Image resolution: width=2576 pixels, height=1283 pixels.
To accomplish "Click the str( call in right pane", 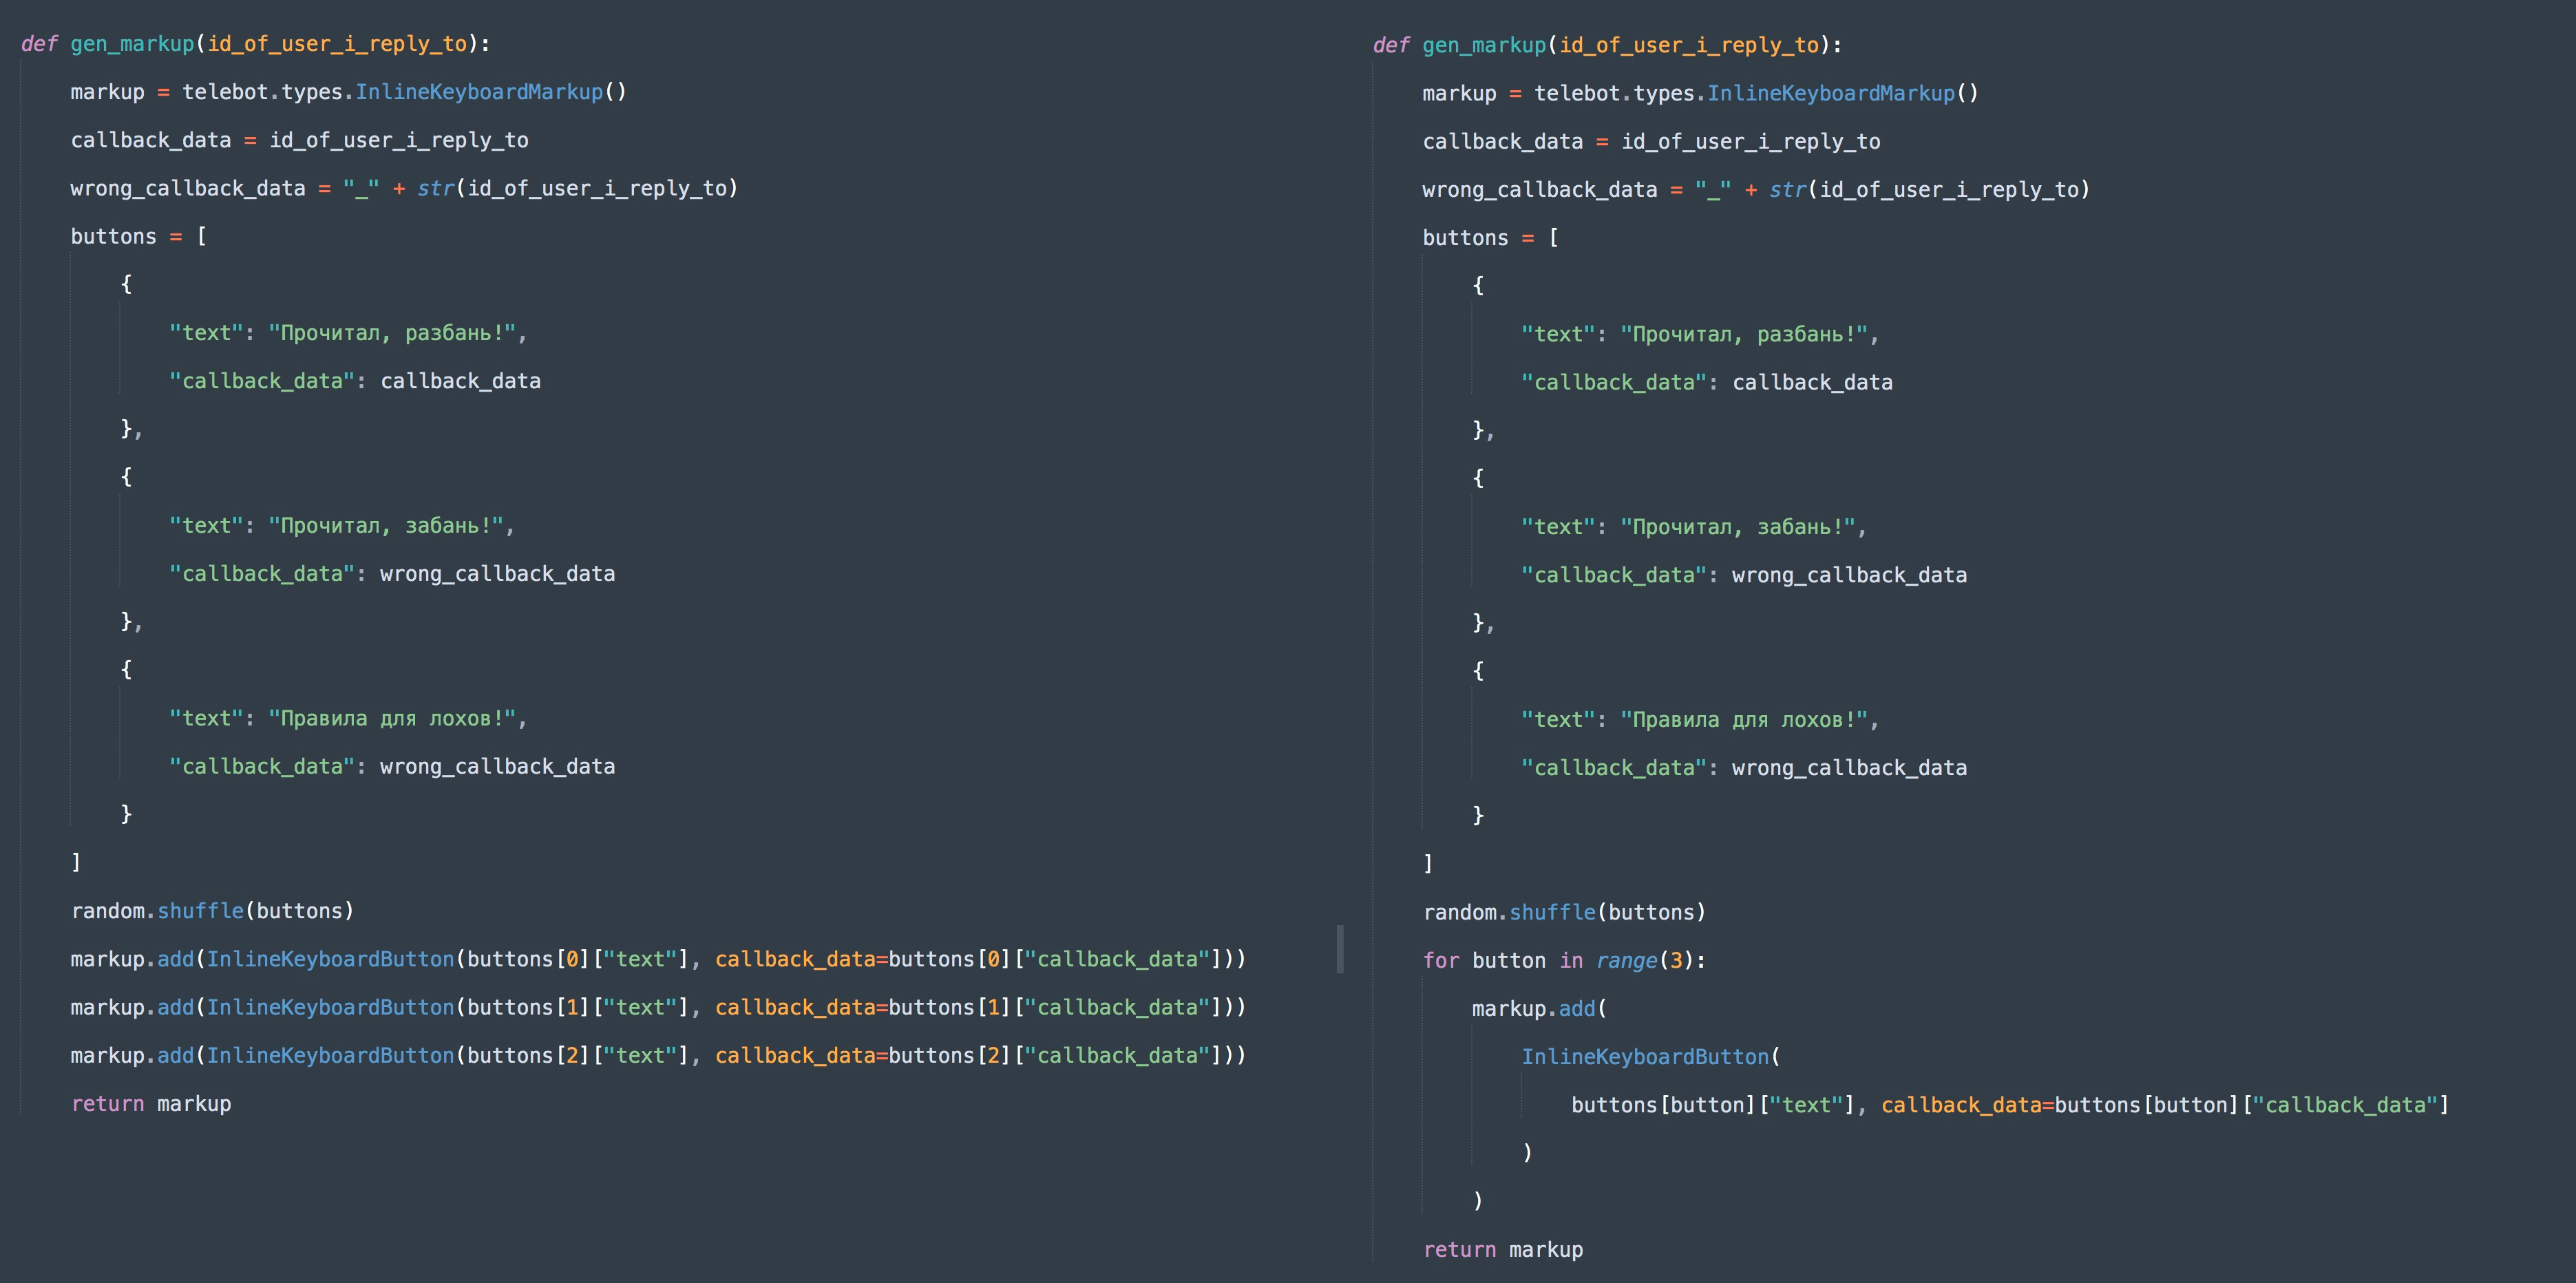I will [1793, 190].
